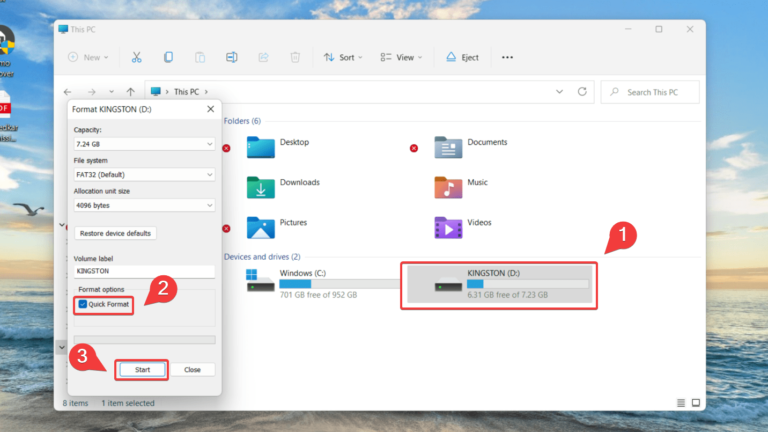Open the View dropdown menu
The image size is (768, 432).
(401, 57)
